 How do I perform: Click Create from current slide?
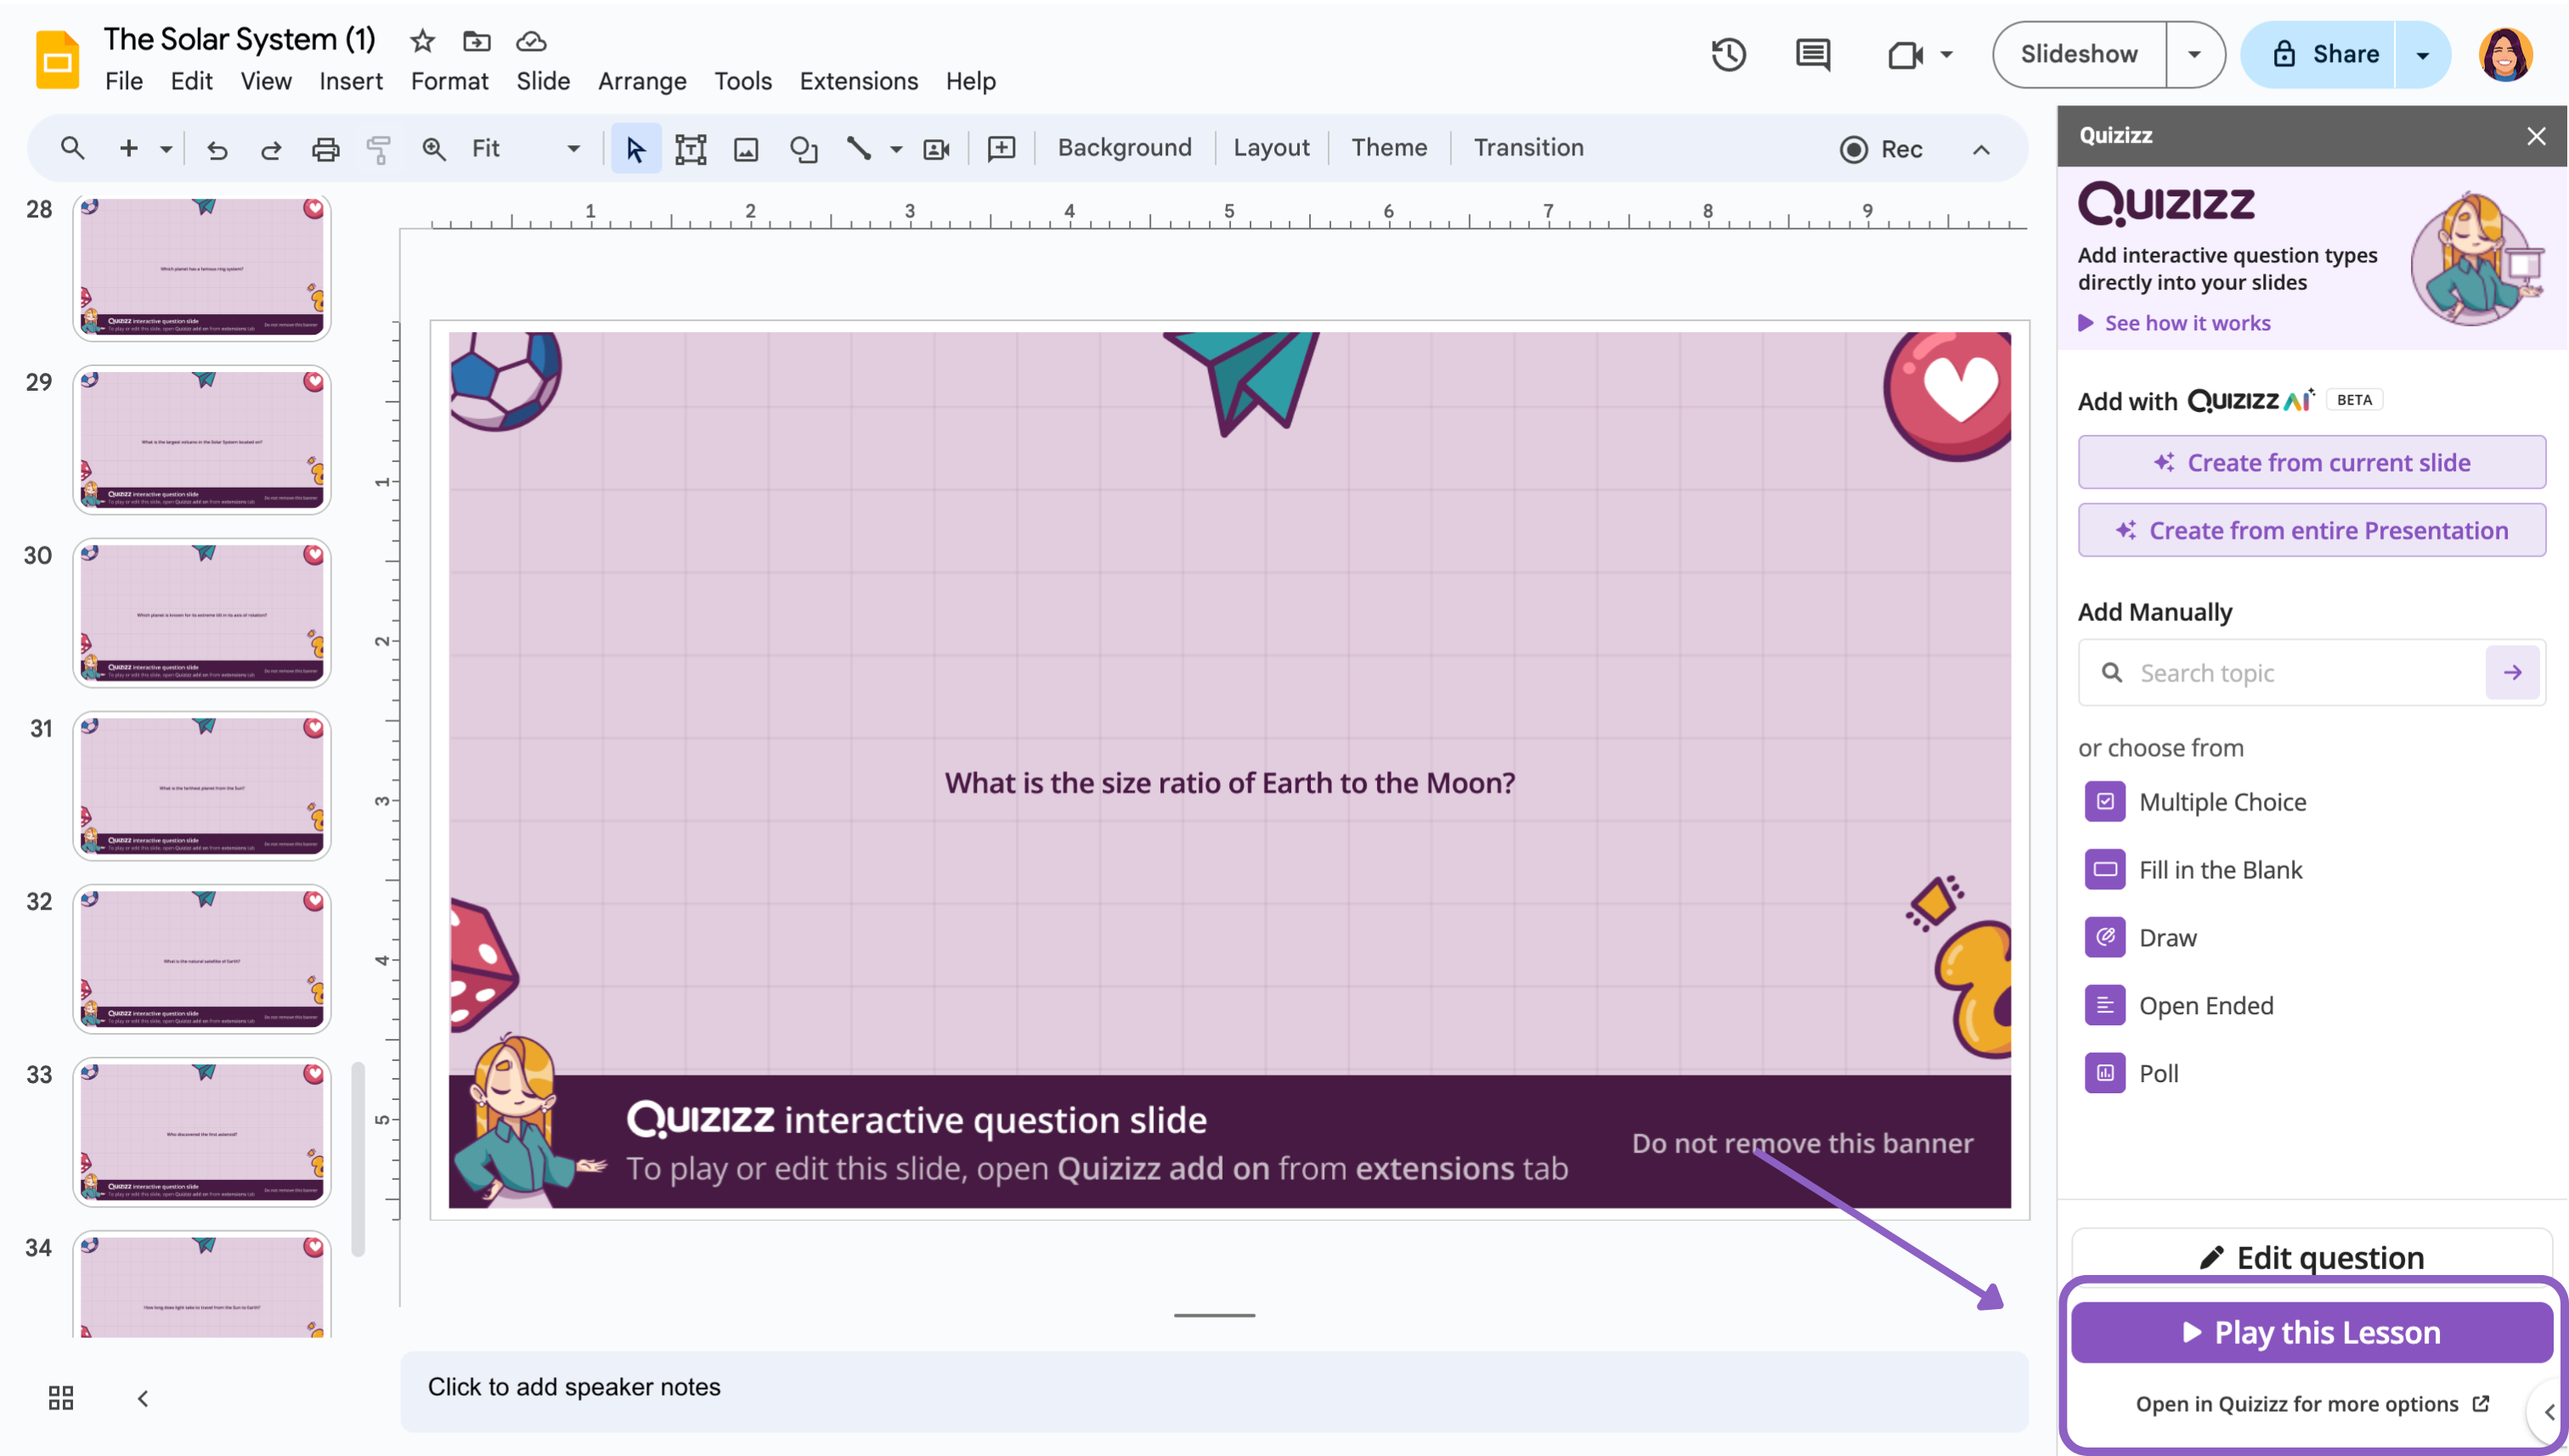coord(2311,462)
